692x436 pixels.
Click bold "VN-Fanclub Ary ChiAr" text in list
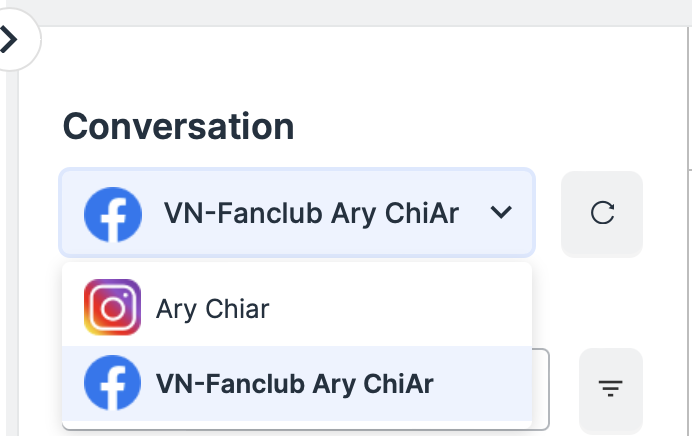295,384
